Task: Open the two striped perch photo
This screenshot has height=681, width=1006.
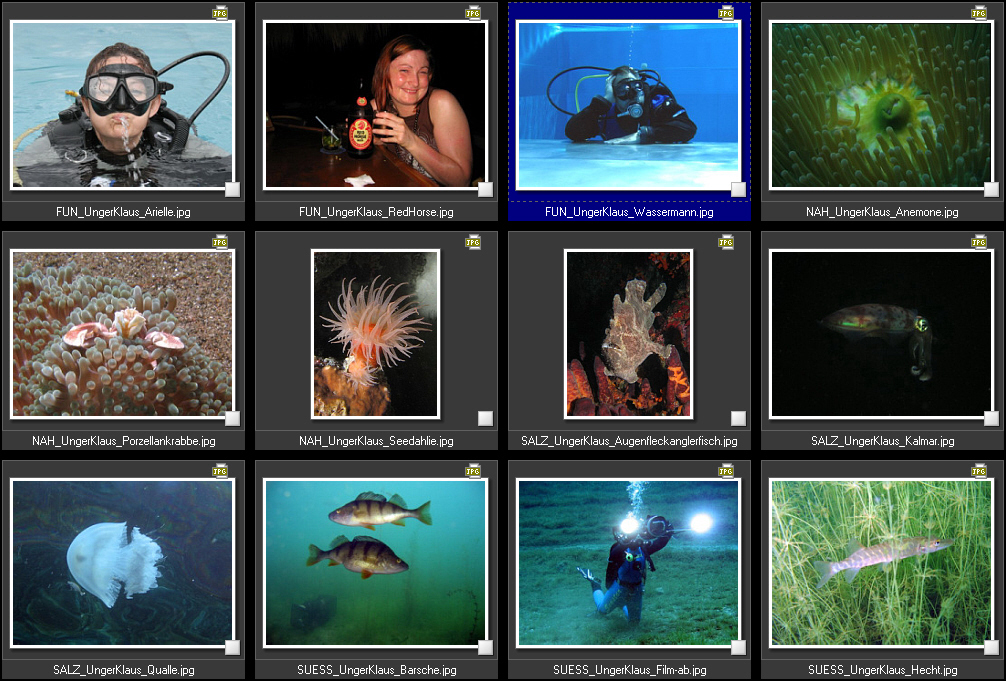Action: pos(375,563)
